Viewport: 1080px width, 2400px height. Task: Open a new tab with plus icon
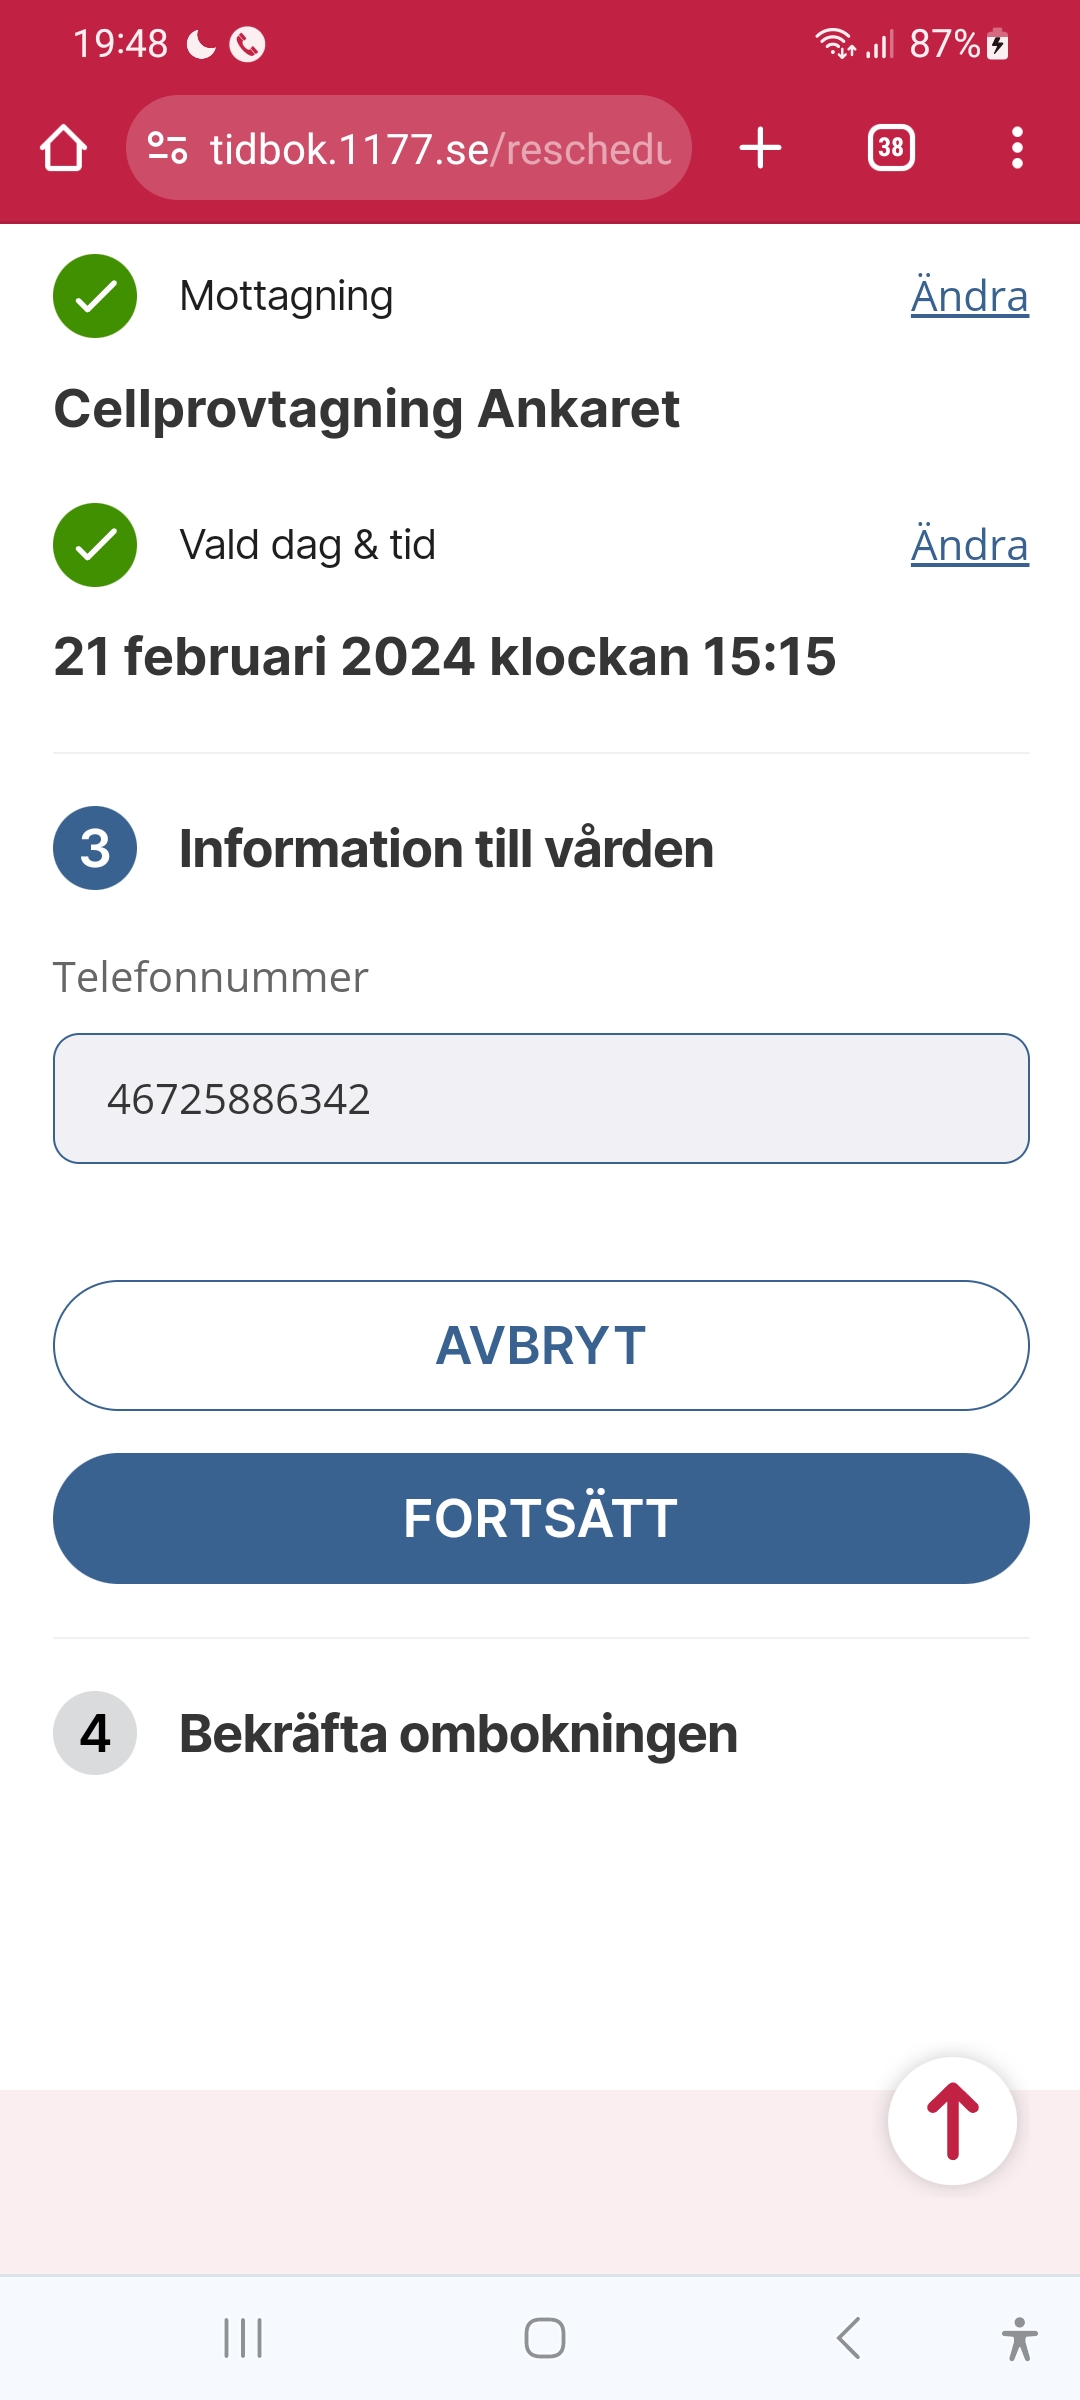760,148
